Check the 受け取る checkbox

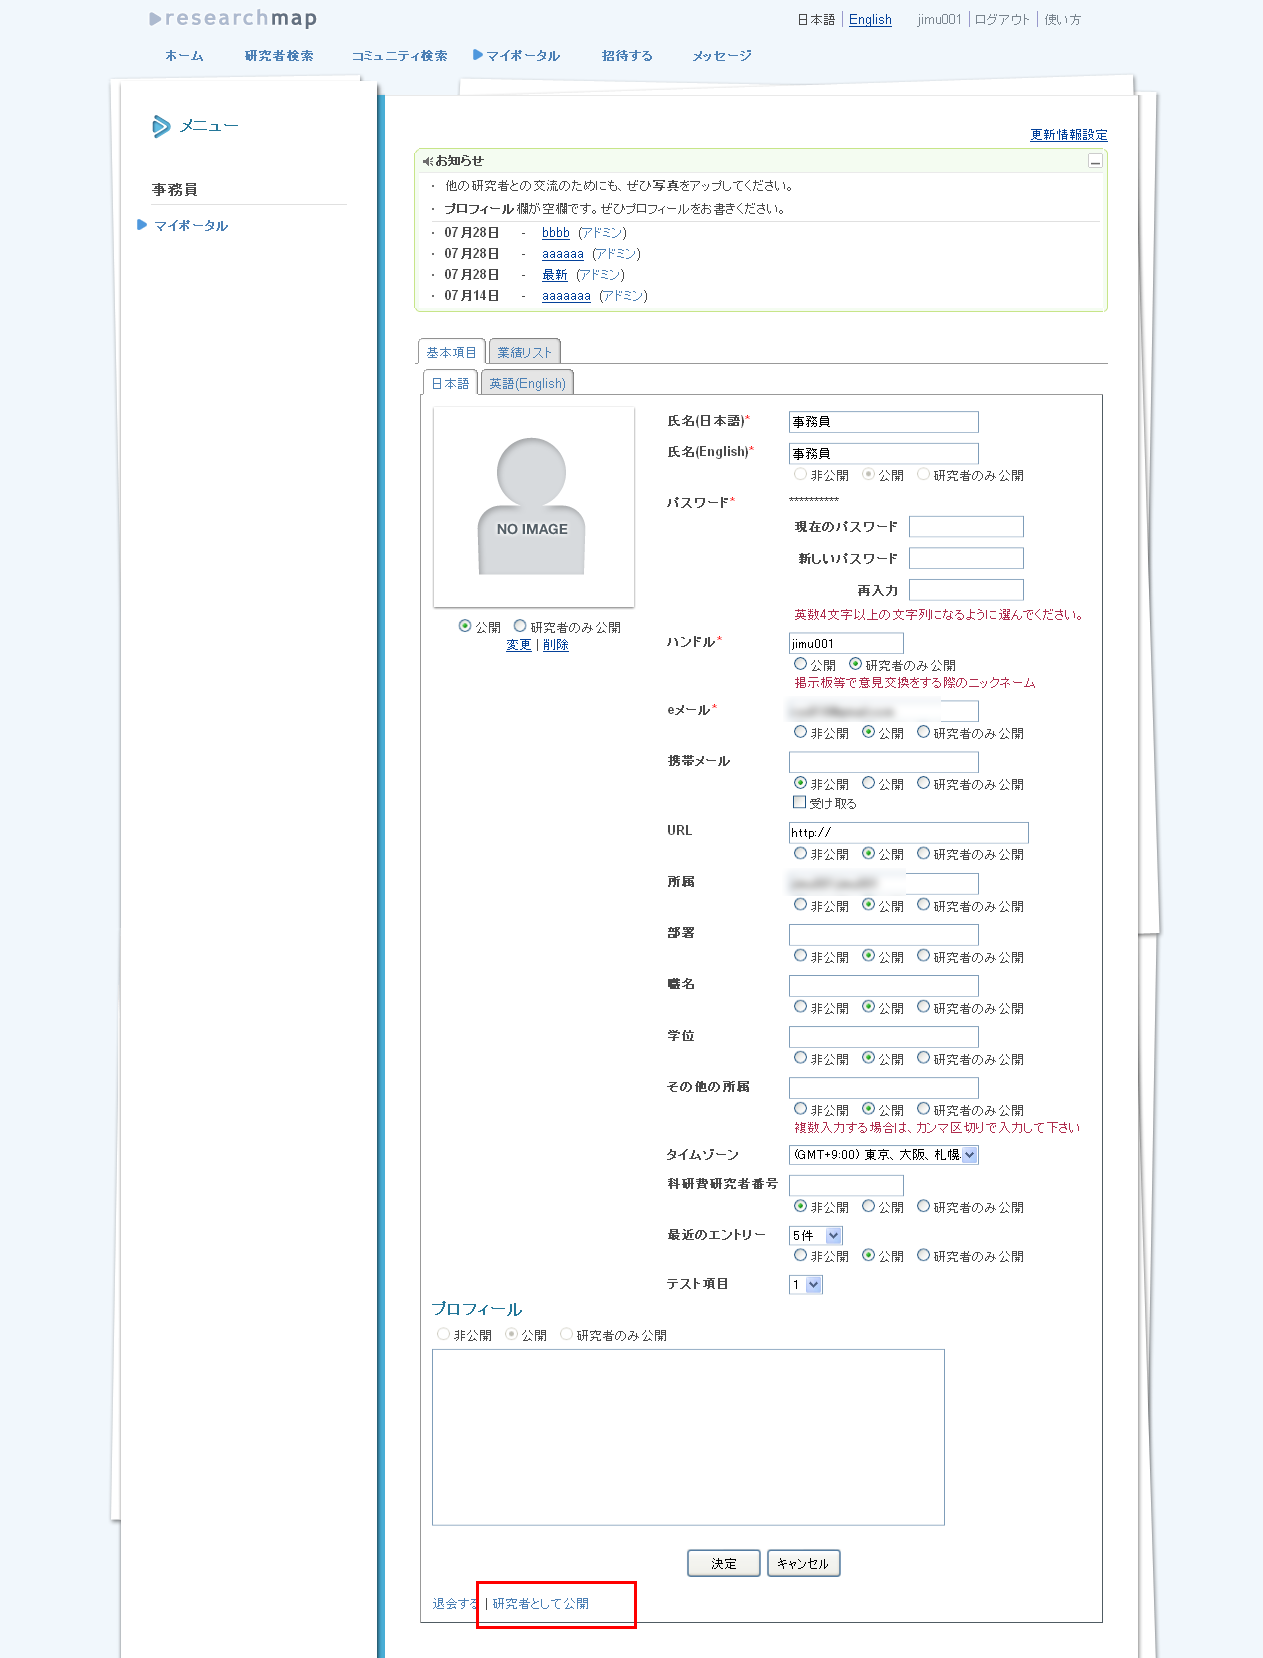click(800, 802)
